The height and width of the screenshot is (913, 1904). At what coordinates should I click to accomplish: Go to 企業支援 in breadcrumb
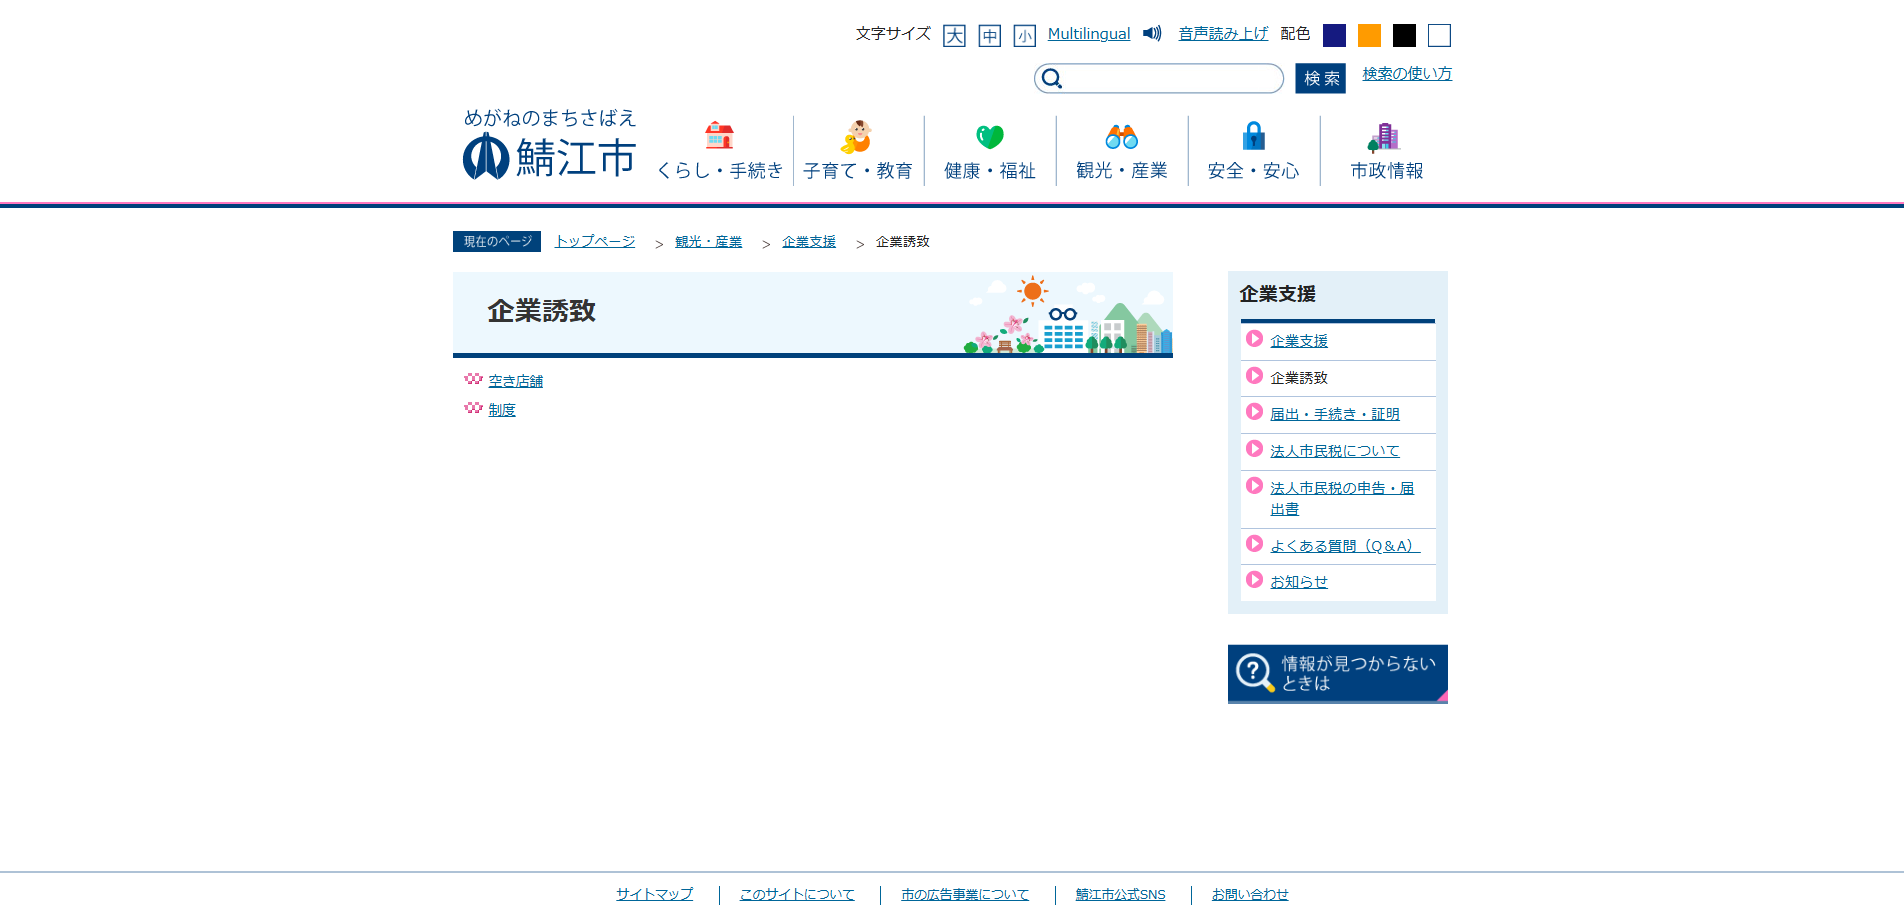[x=809, y=242]
